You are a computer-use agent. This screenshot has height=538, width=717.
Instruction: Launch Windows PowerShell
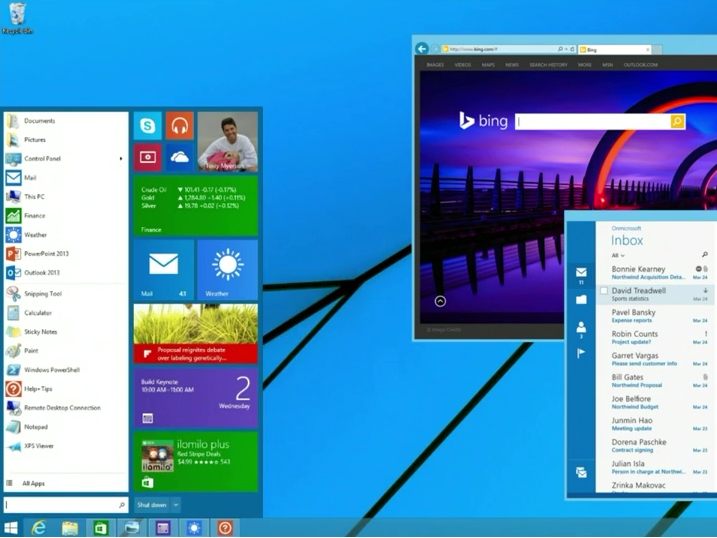point(65,370)
